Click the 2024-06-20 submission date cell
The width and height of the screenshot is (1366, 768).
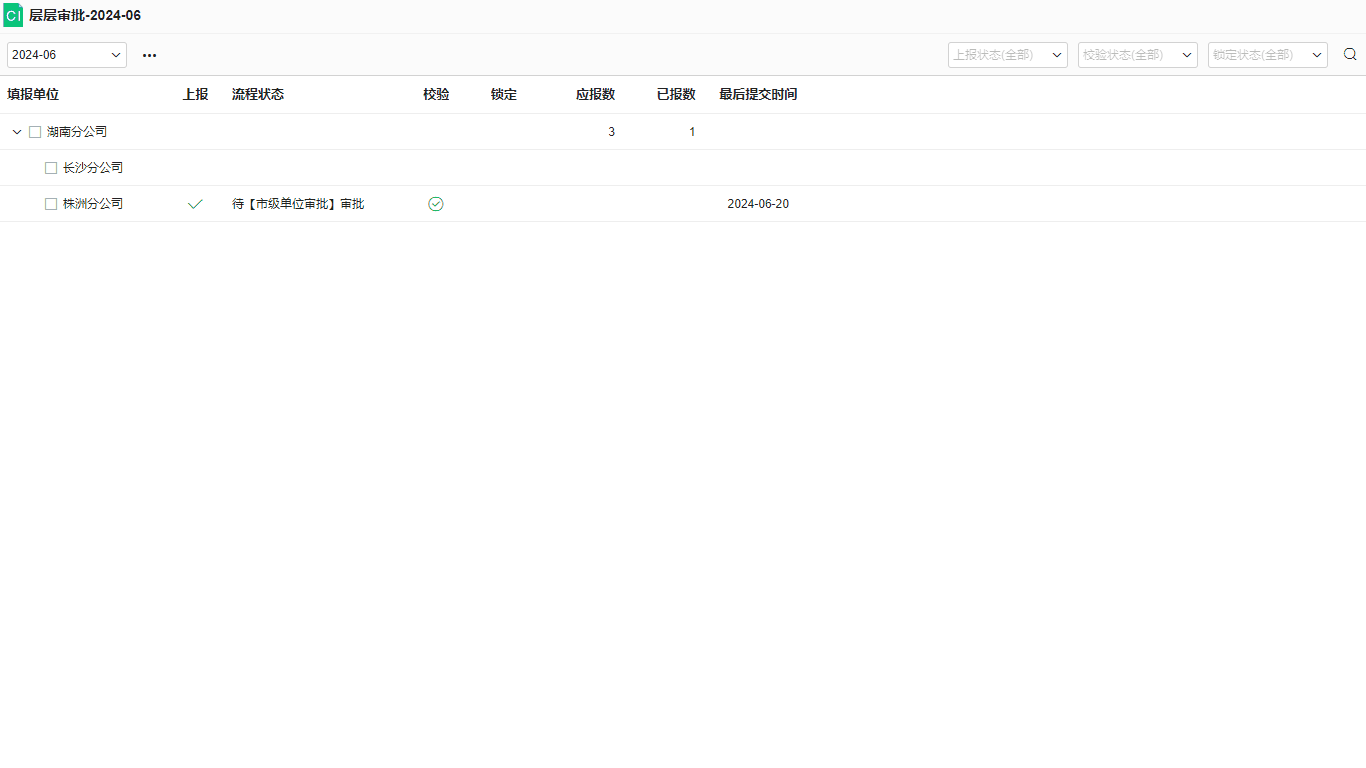coord(758,204)
